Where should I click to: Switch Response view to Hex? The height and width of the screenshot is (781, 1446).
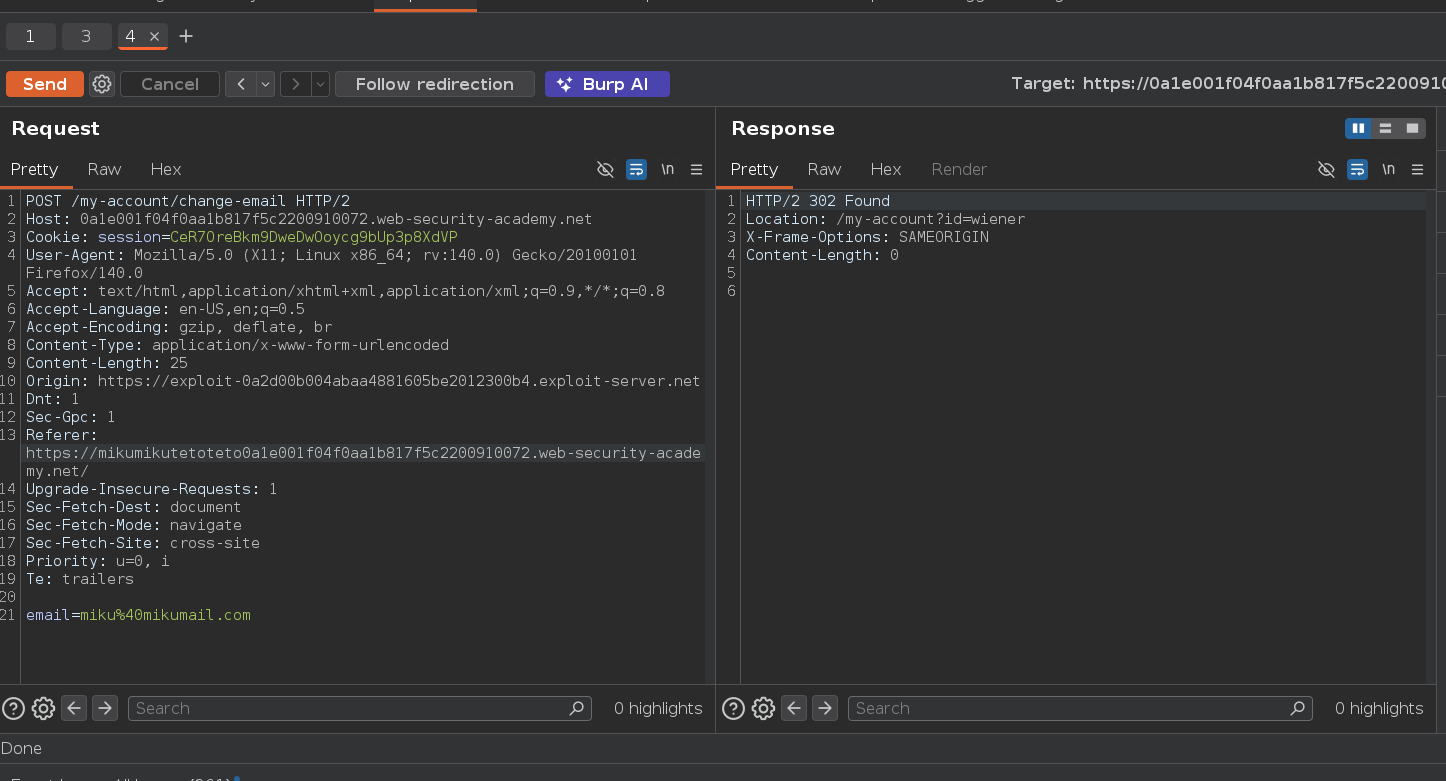[886, 169]
